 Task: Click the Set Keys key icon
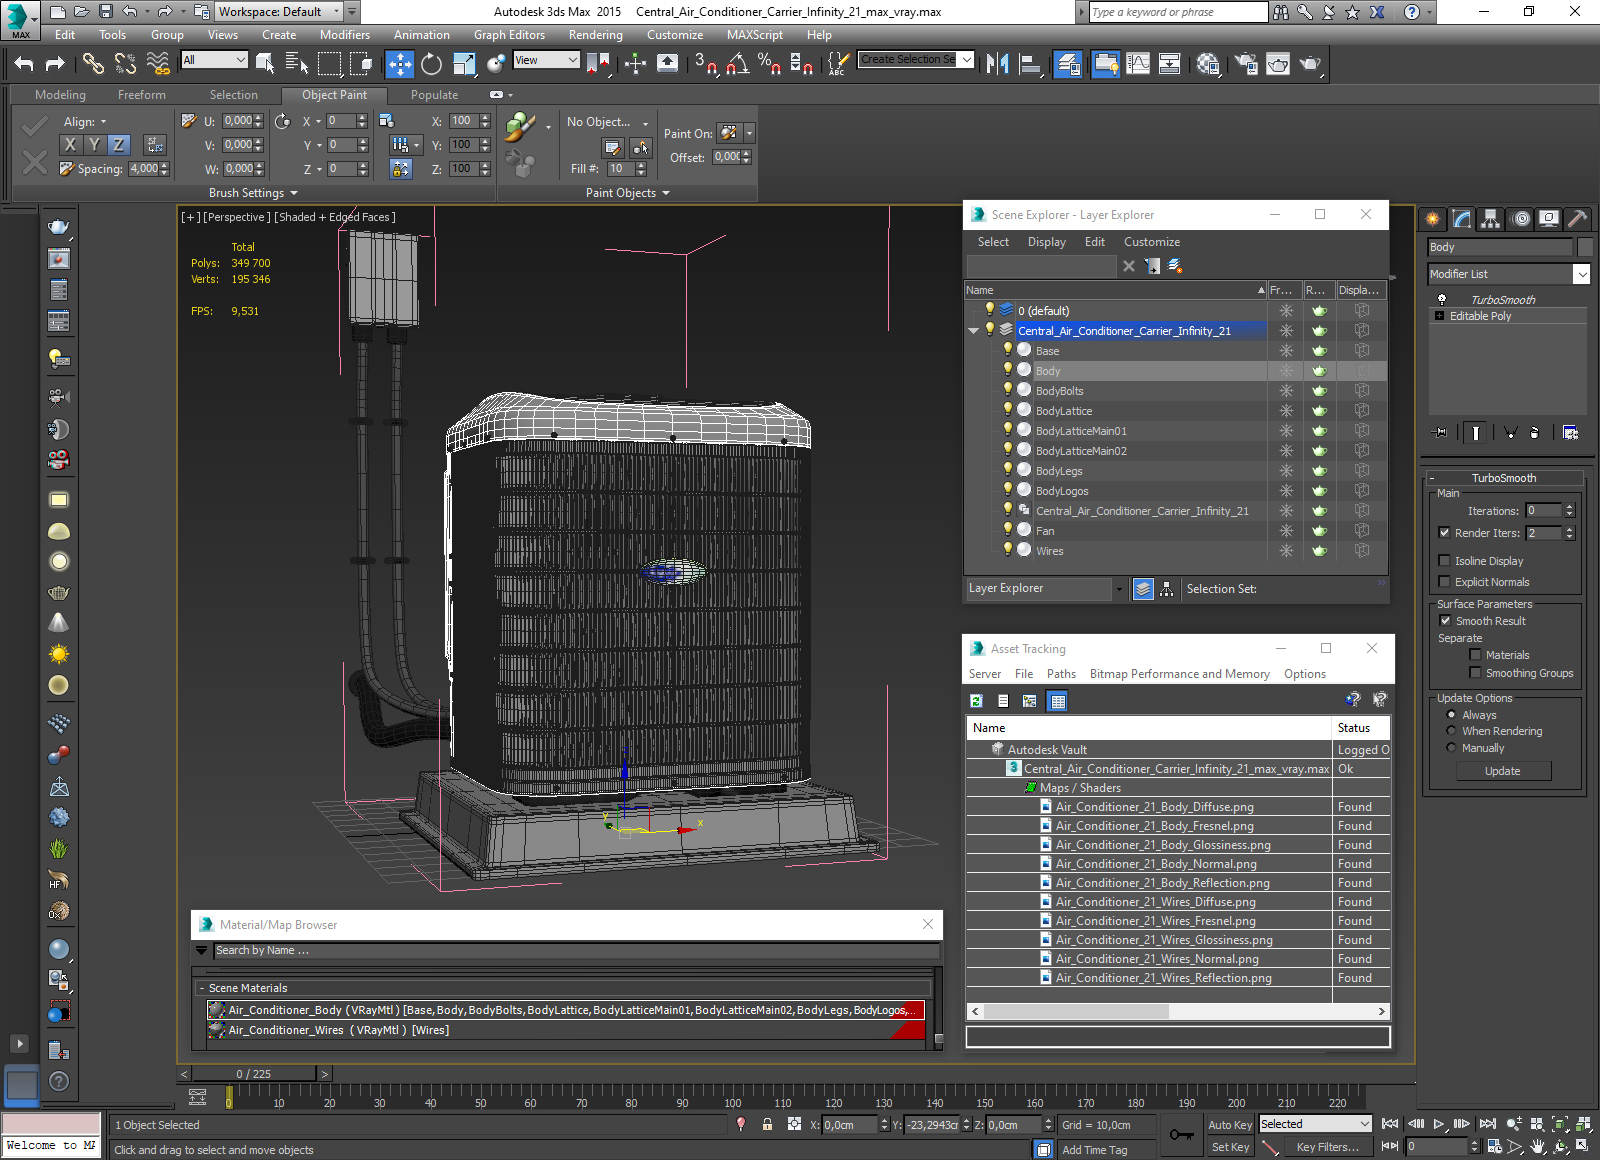point(1181,1135)
